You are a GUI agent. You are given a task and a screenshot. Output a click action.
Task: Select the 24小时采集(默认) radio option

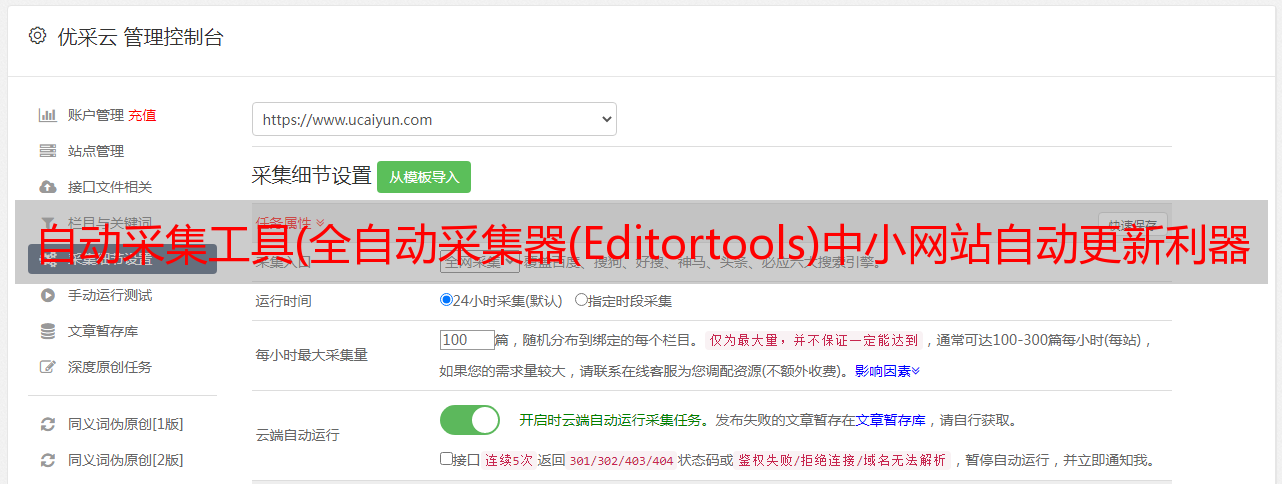click(446, 300)
